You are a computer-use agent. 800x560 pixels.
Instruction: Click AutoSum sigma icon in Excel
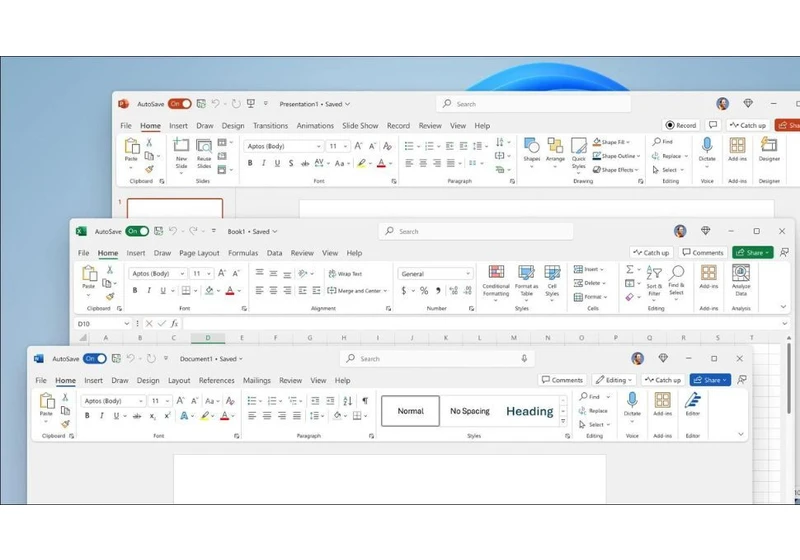[630, 269]
